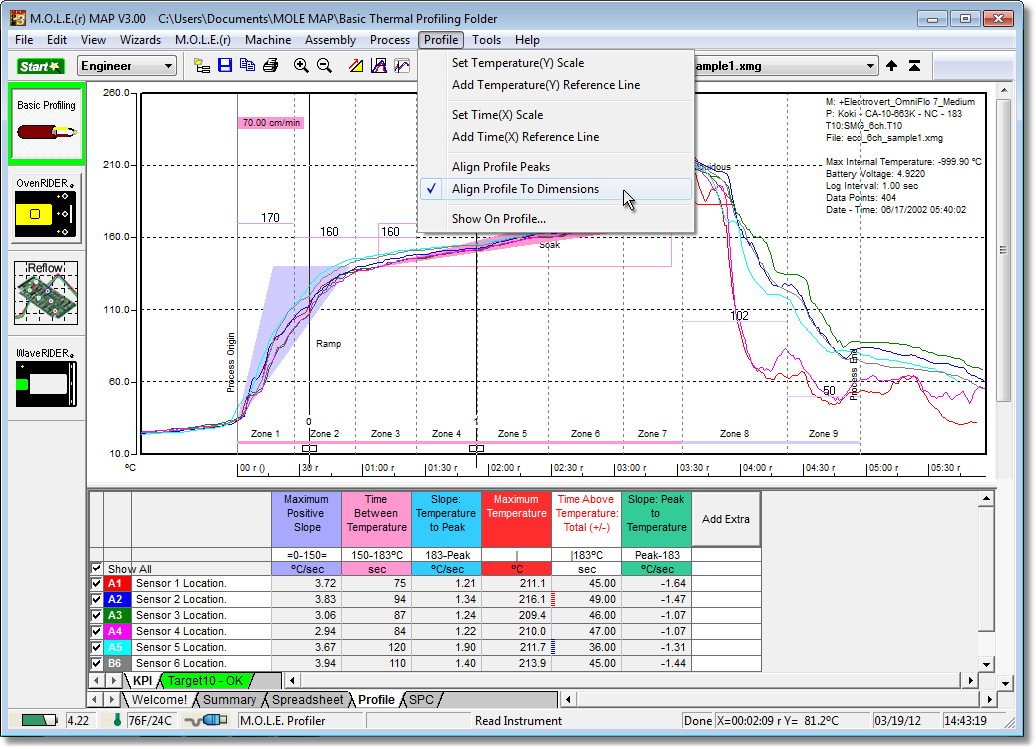
Task: Open the Machine menu
Action: point(268,40)
